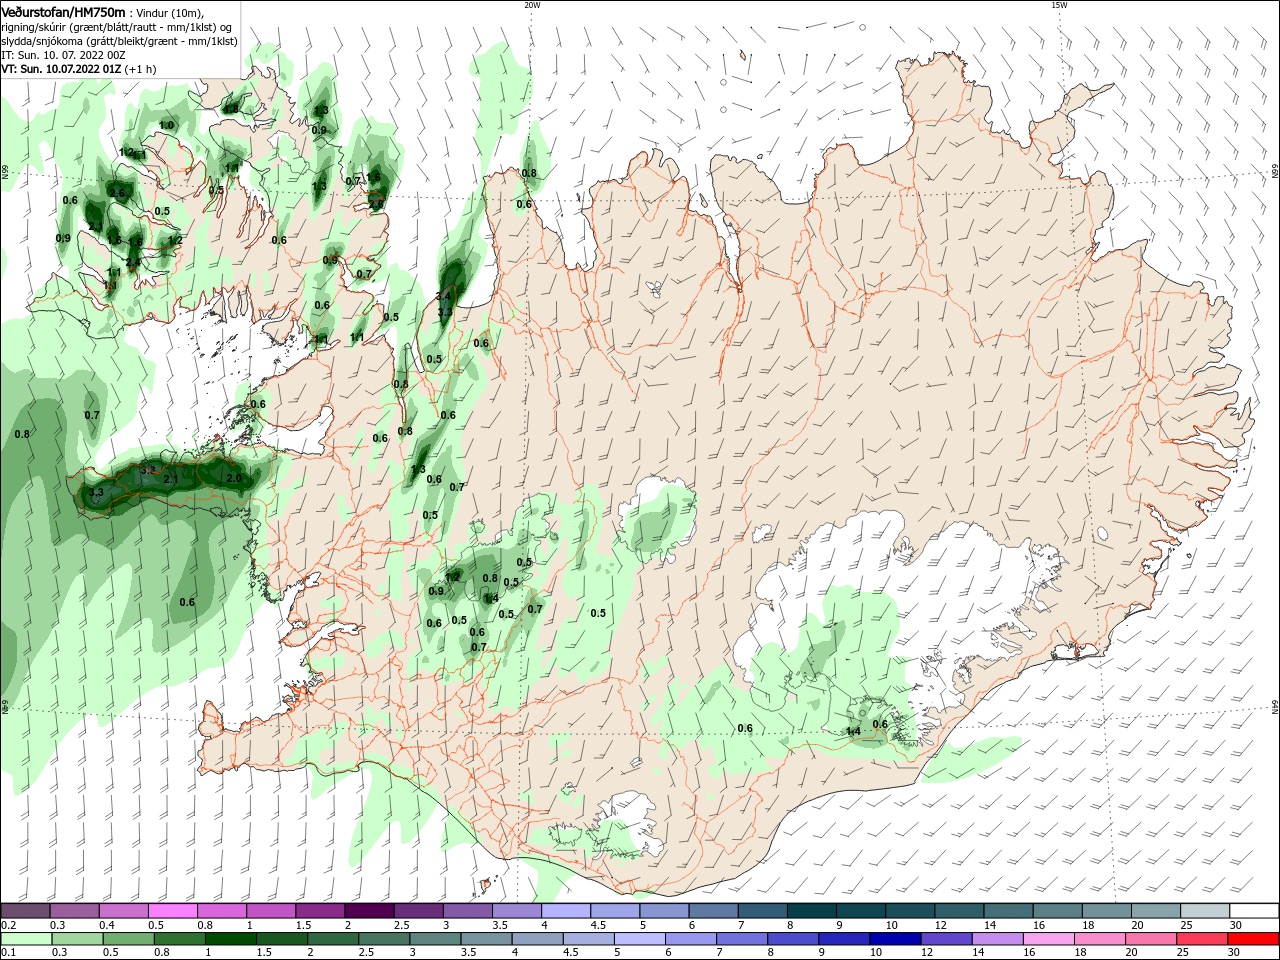
Task: Select the pale grey swatch above 25
Action: click(x=1205, y=911)
